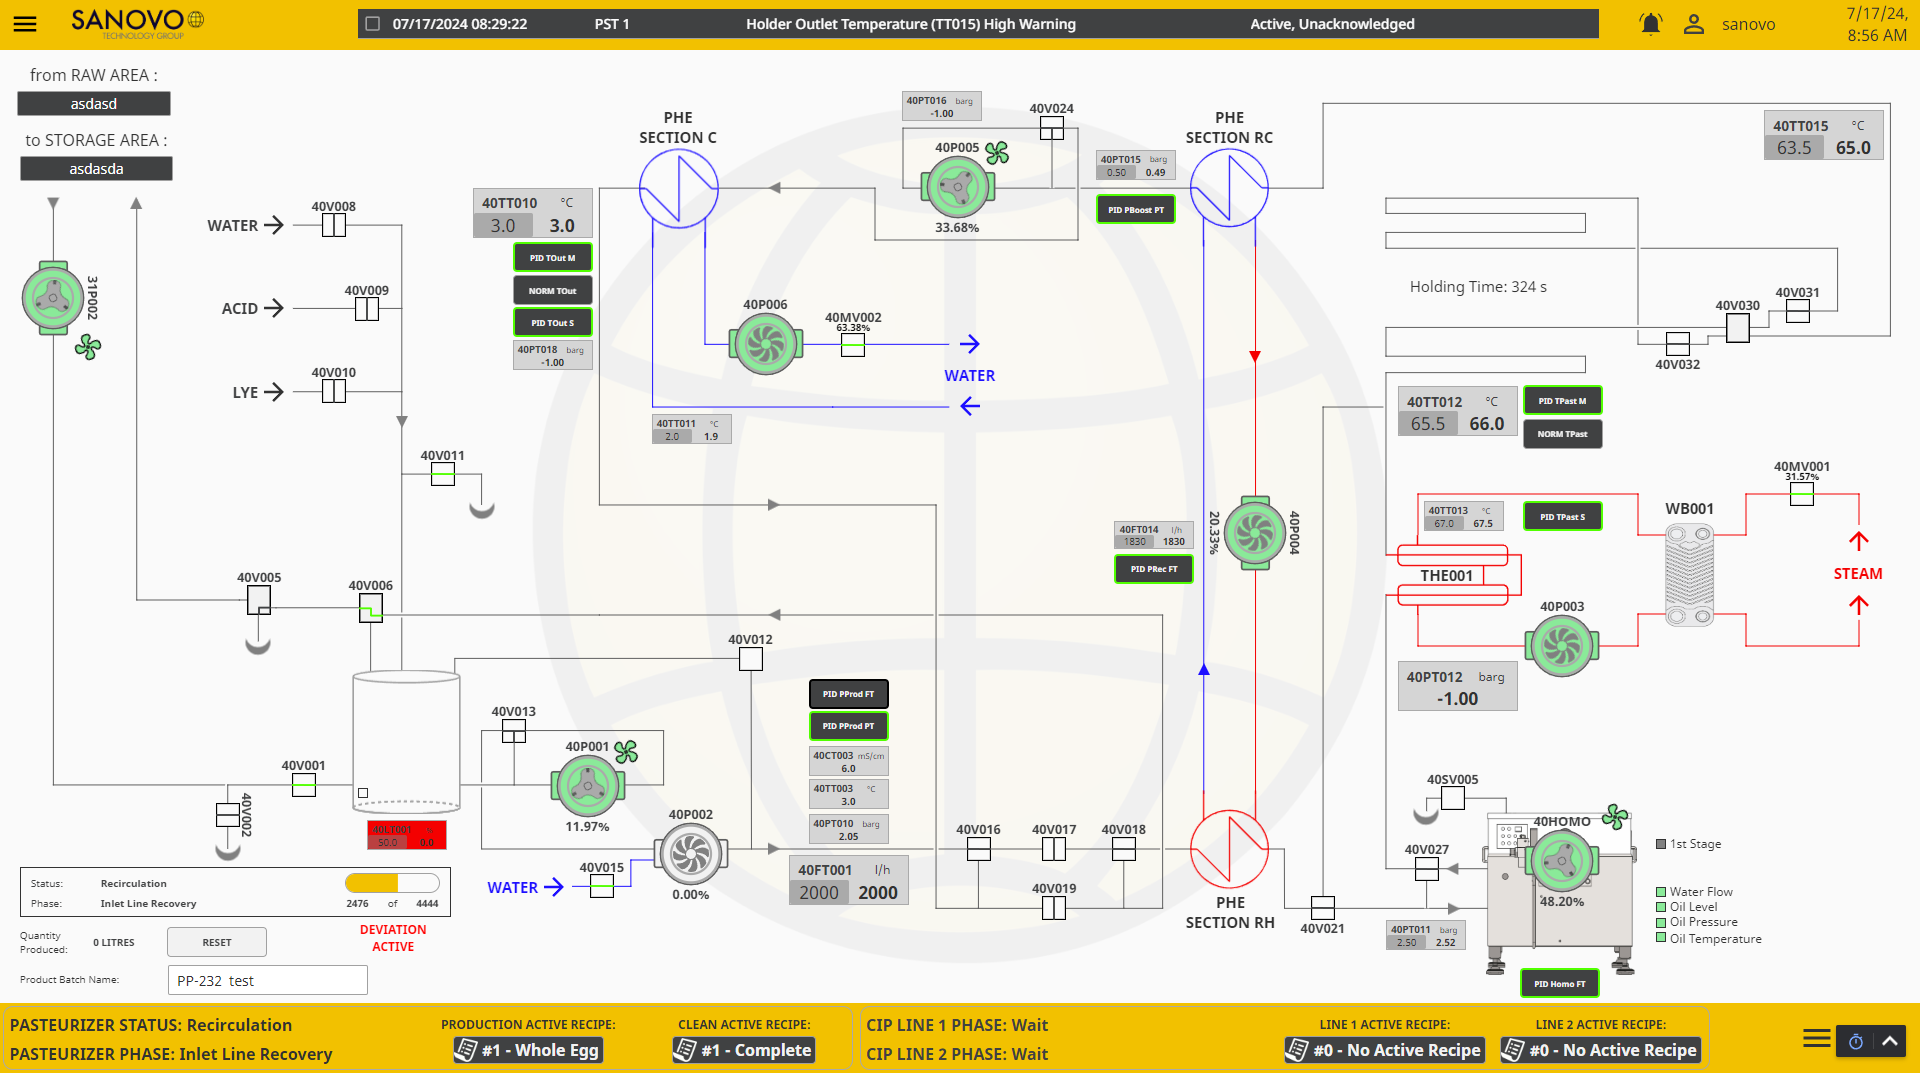This screenshot has width=1920, height=1073.
Task: Select pump 40P003 near THE001
Action: (1562, 645)
